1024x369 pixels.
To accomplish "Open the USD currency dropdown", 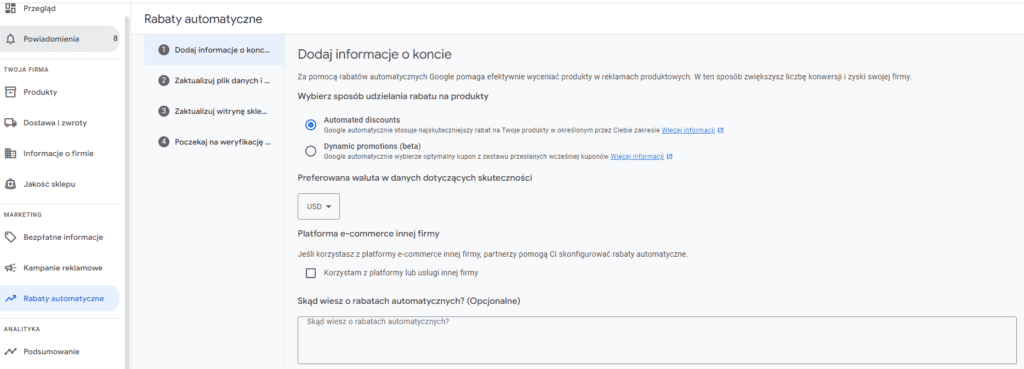I will 319,206.
